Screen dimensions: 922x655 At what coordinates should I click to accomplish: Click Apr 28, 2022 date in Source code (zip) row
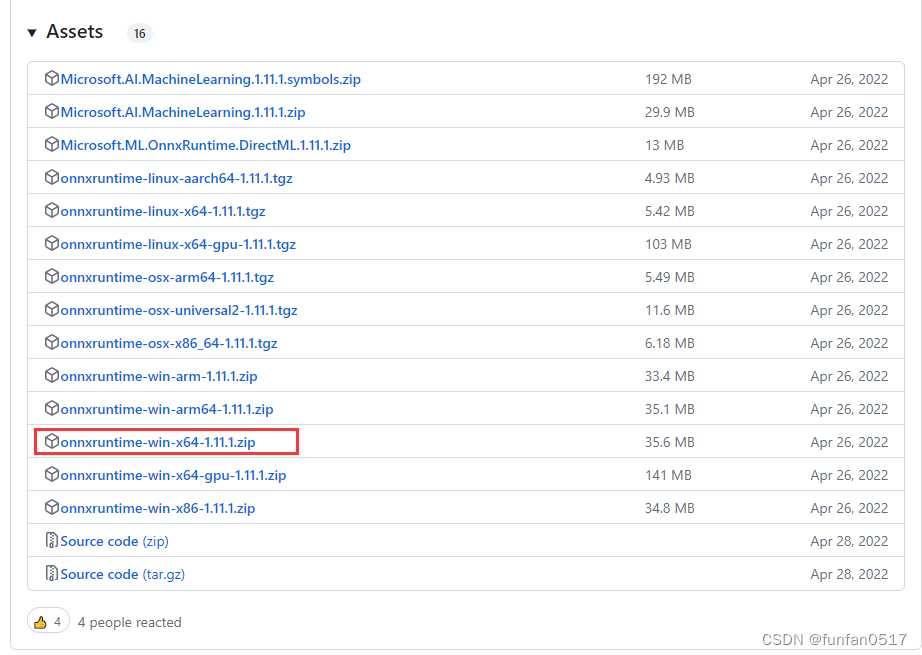point(849,540)
